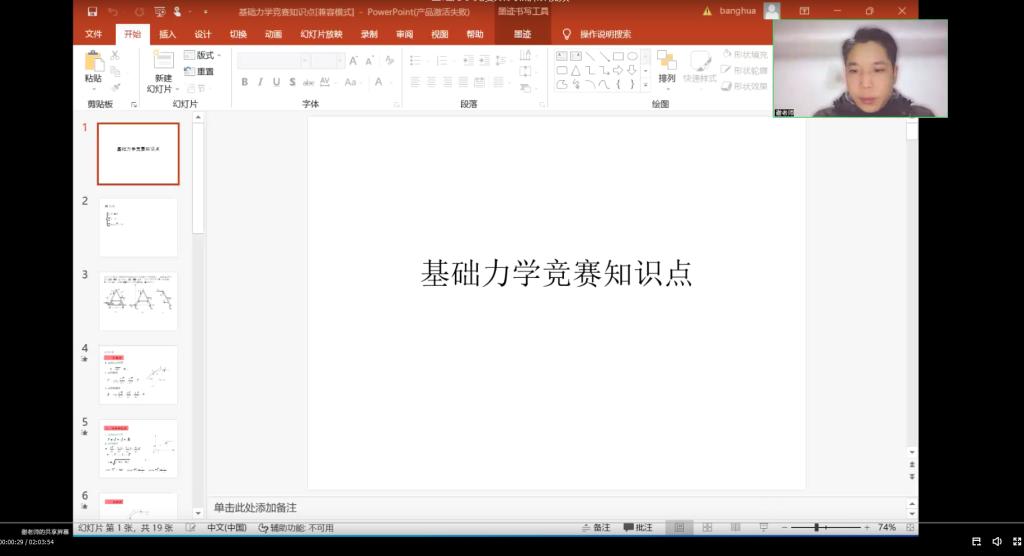Image resolution: width=1024 pixels, height=556 pixels.
Task: Select slide 3 thumbnail
Action: coord(138,301)
